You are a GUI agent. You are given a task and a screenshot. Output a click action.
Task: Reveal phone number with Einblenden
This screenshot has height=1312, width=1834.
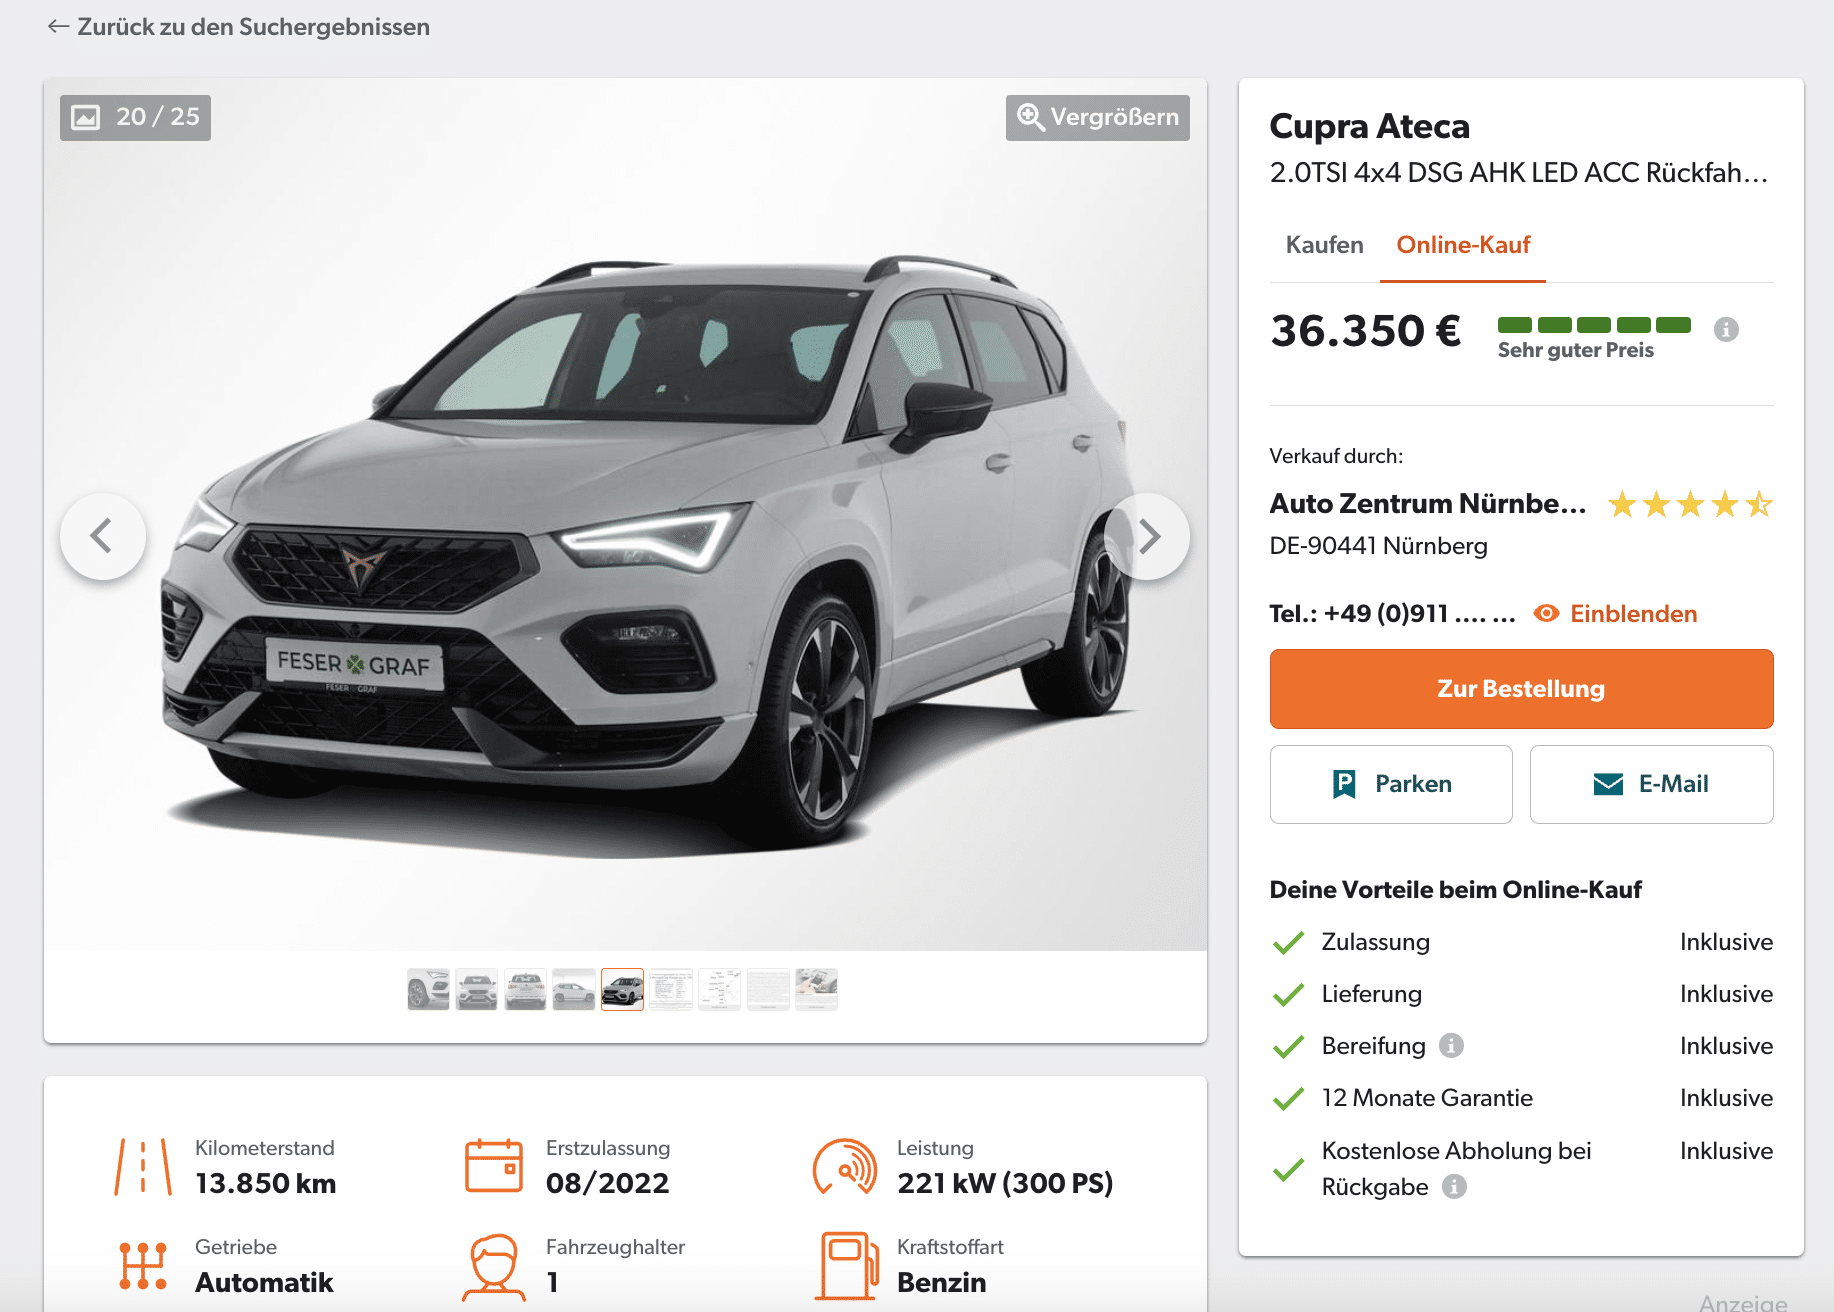coord(1616,614)
